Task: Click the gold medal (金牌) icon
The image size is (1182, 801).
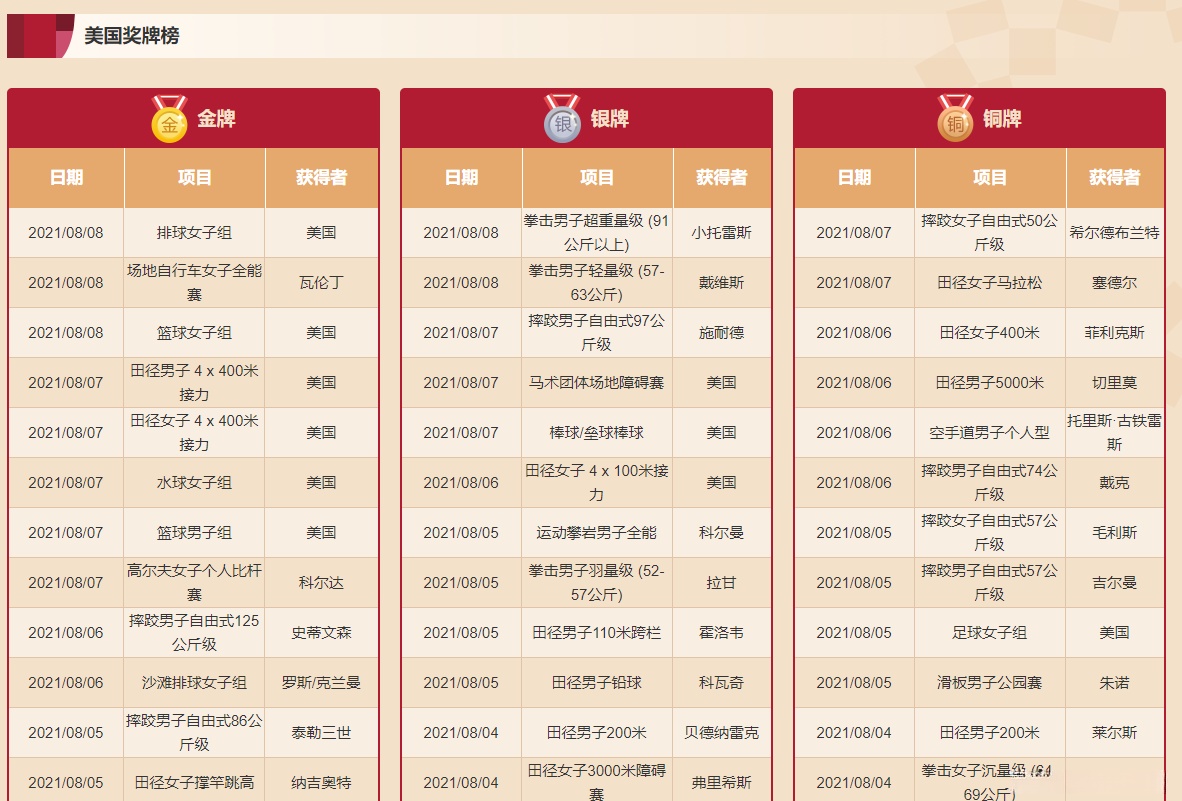Action: click(x=170, y=120)
